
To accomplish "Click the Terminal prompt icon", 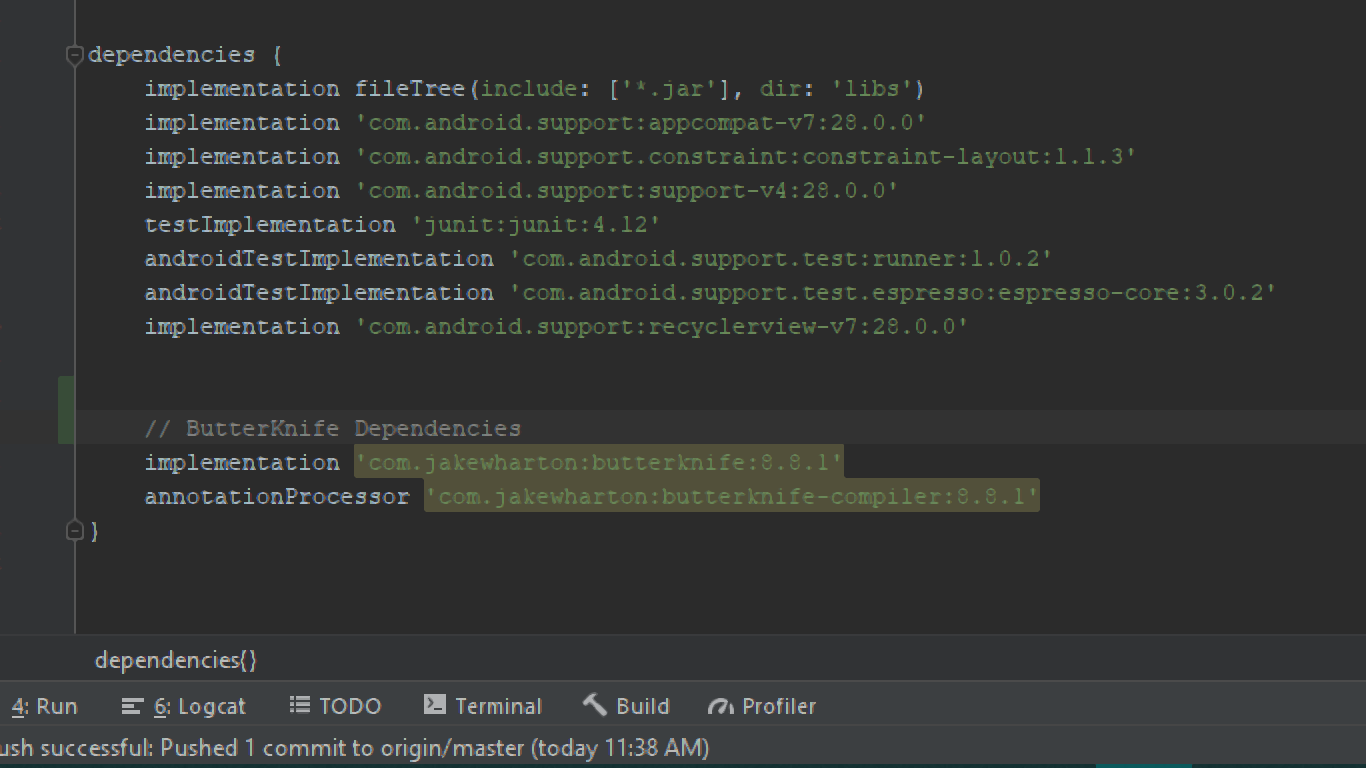I will coord(434,704).
